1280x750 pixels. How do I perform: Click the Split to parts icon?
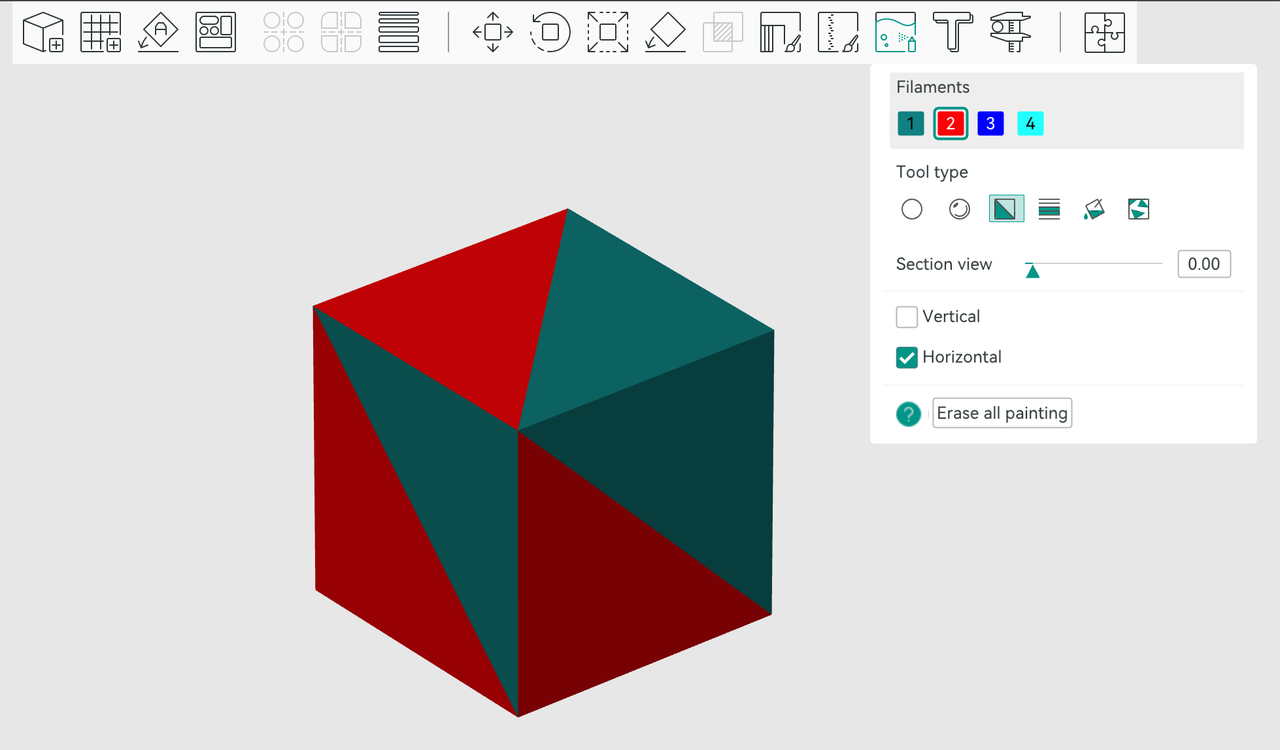(x=341, y=32)
